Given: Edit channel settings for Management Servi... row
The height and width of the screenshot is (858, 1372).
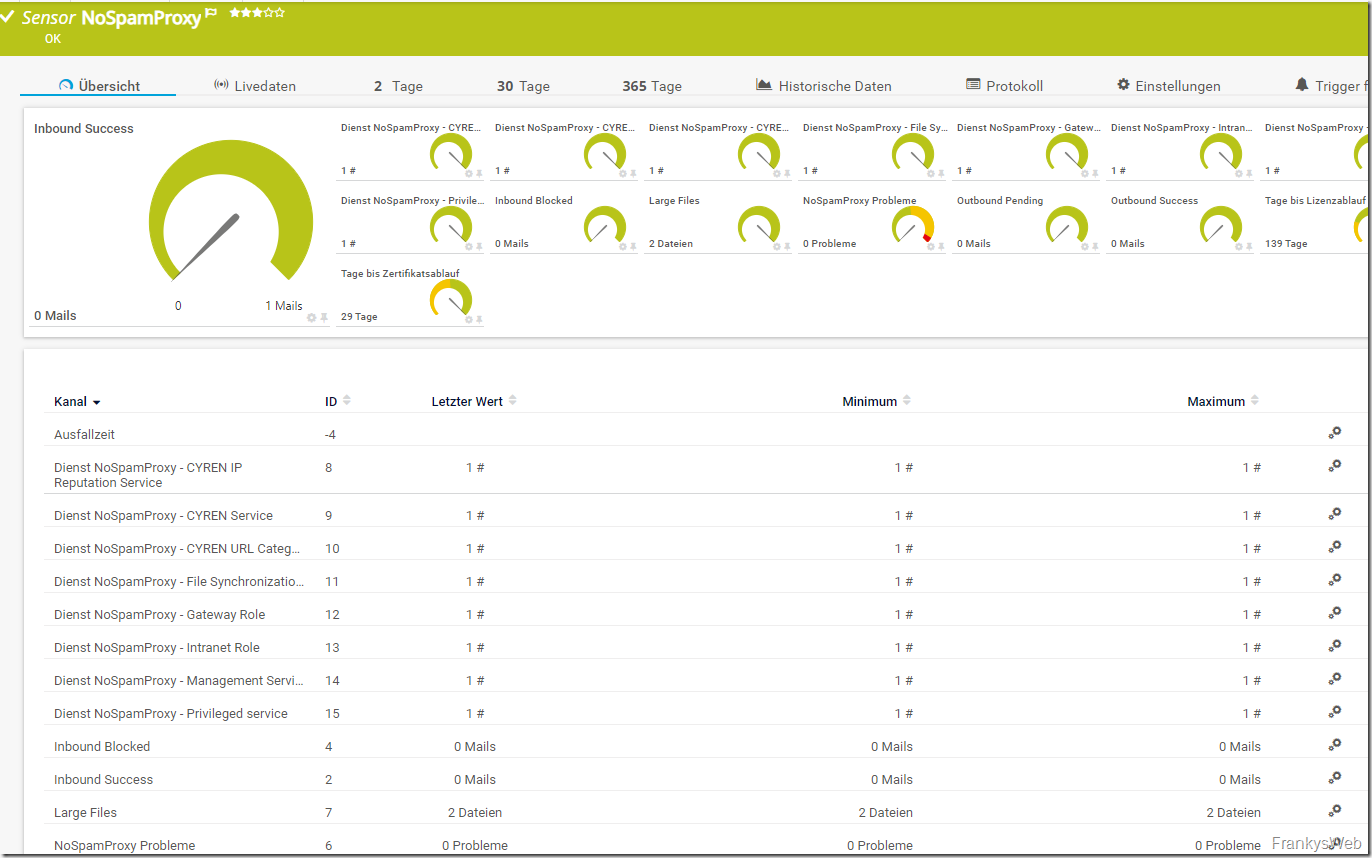Looking at the screenshot, I should point(1334,678).
